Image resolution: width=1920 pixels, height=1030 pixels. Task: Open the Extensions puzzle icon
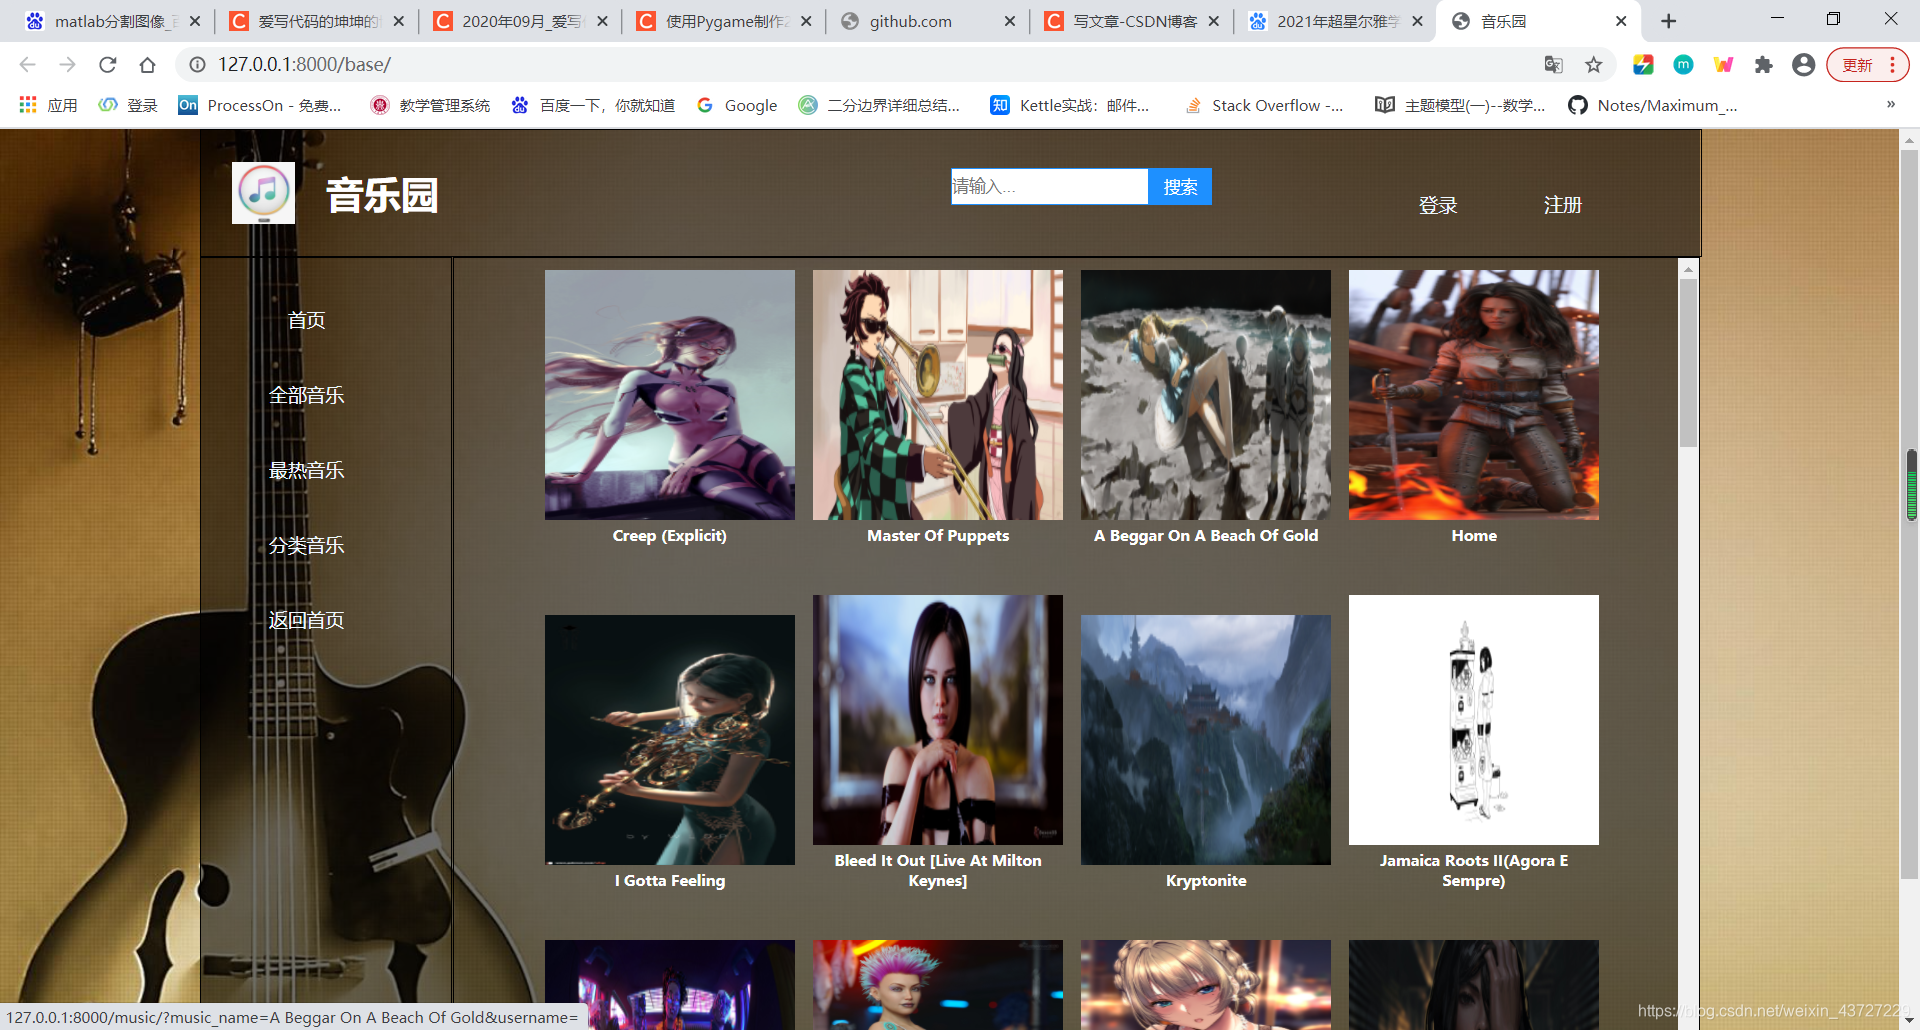click(x=1763, y=65)
